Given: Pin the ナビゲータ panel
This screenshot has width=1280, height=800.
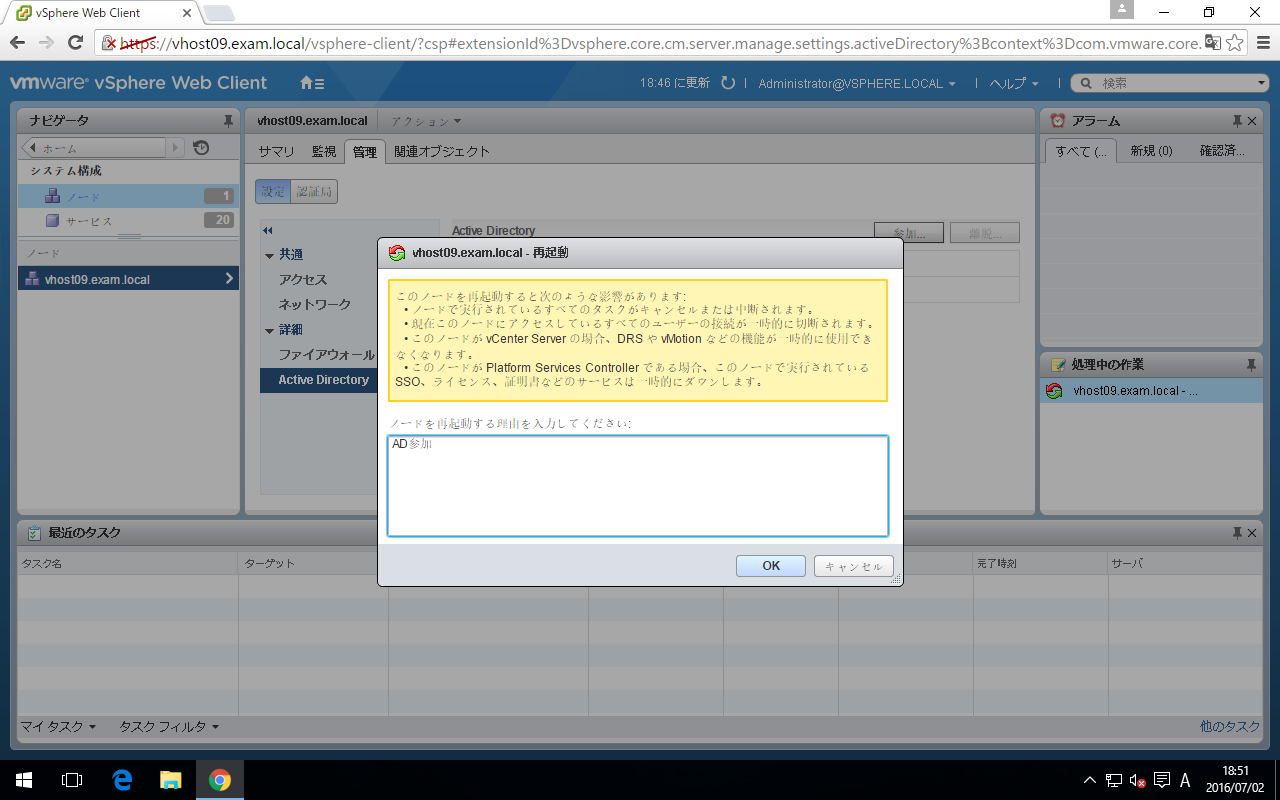Looking at the screenshot, I should (228, 121).
